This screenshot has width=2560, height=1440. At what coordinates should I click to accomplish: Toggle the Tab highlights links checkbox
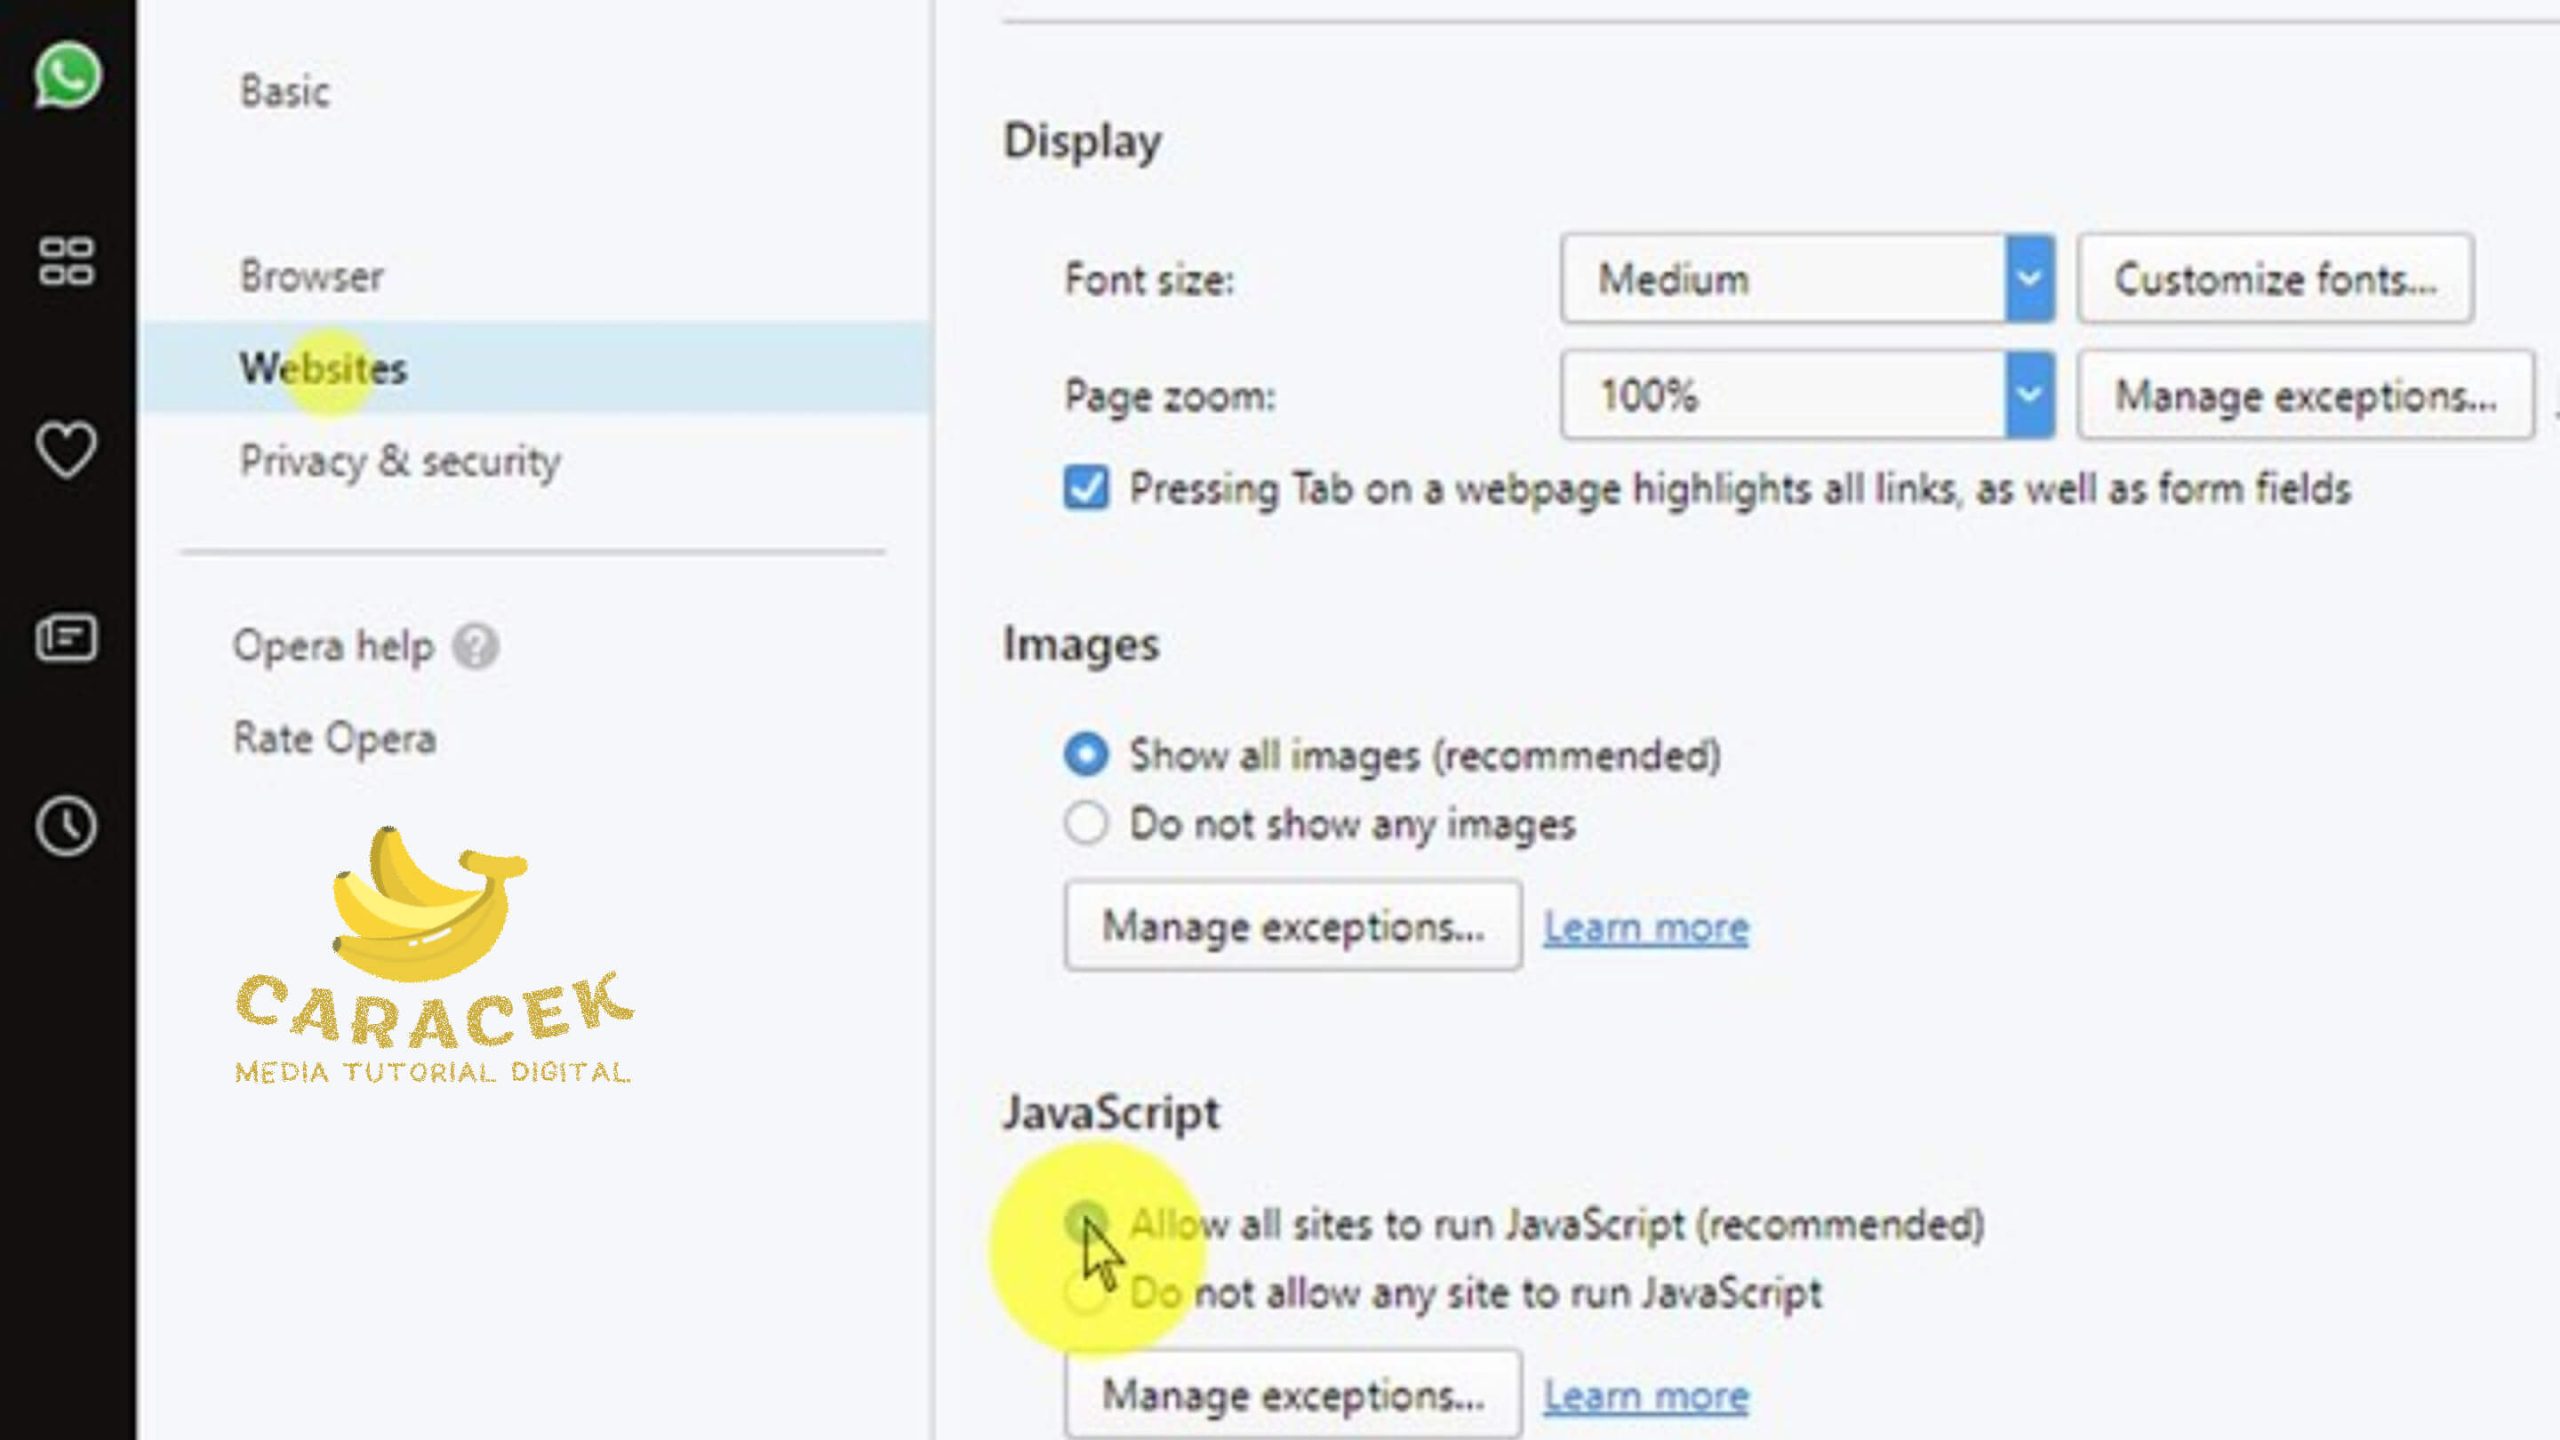click(1086, 489)
